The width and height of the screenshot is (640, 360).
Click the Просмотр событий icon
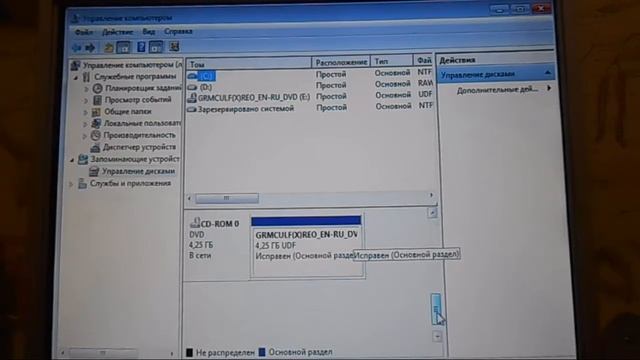[x=97, y=100]
